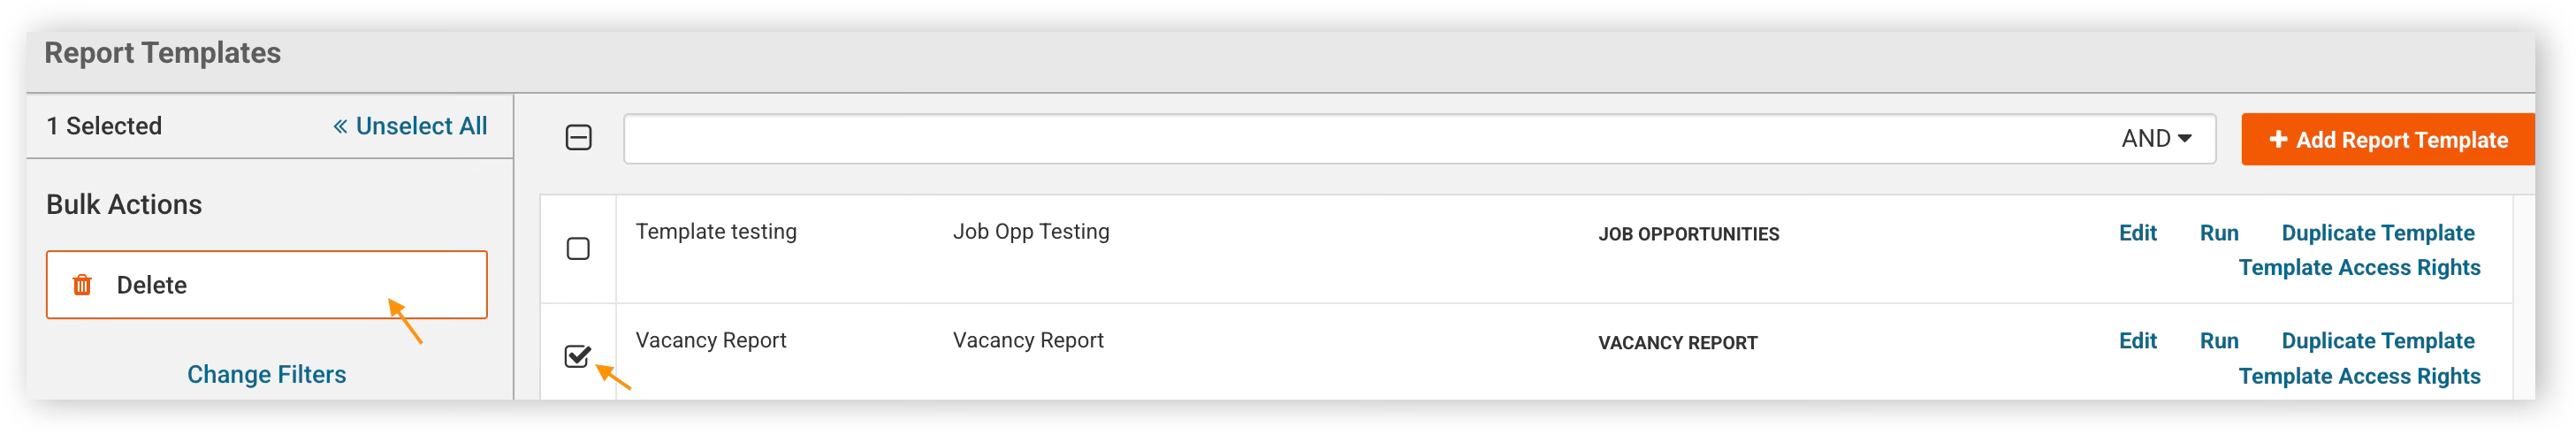Click Add Report Template button
Image resolution: width=2576 pixels, height=435 pixels.
point(2387,139)
